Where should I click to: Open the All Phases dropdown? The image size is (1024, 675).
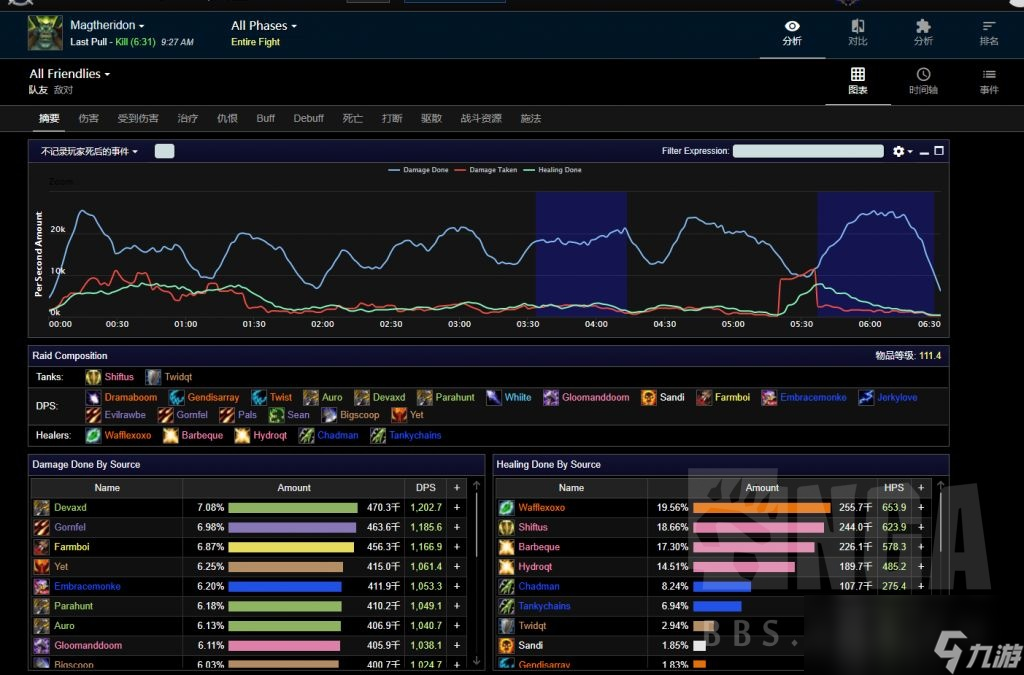(264, 25)
